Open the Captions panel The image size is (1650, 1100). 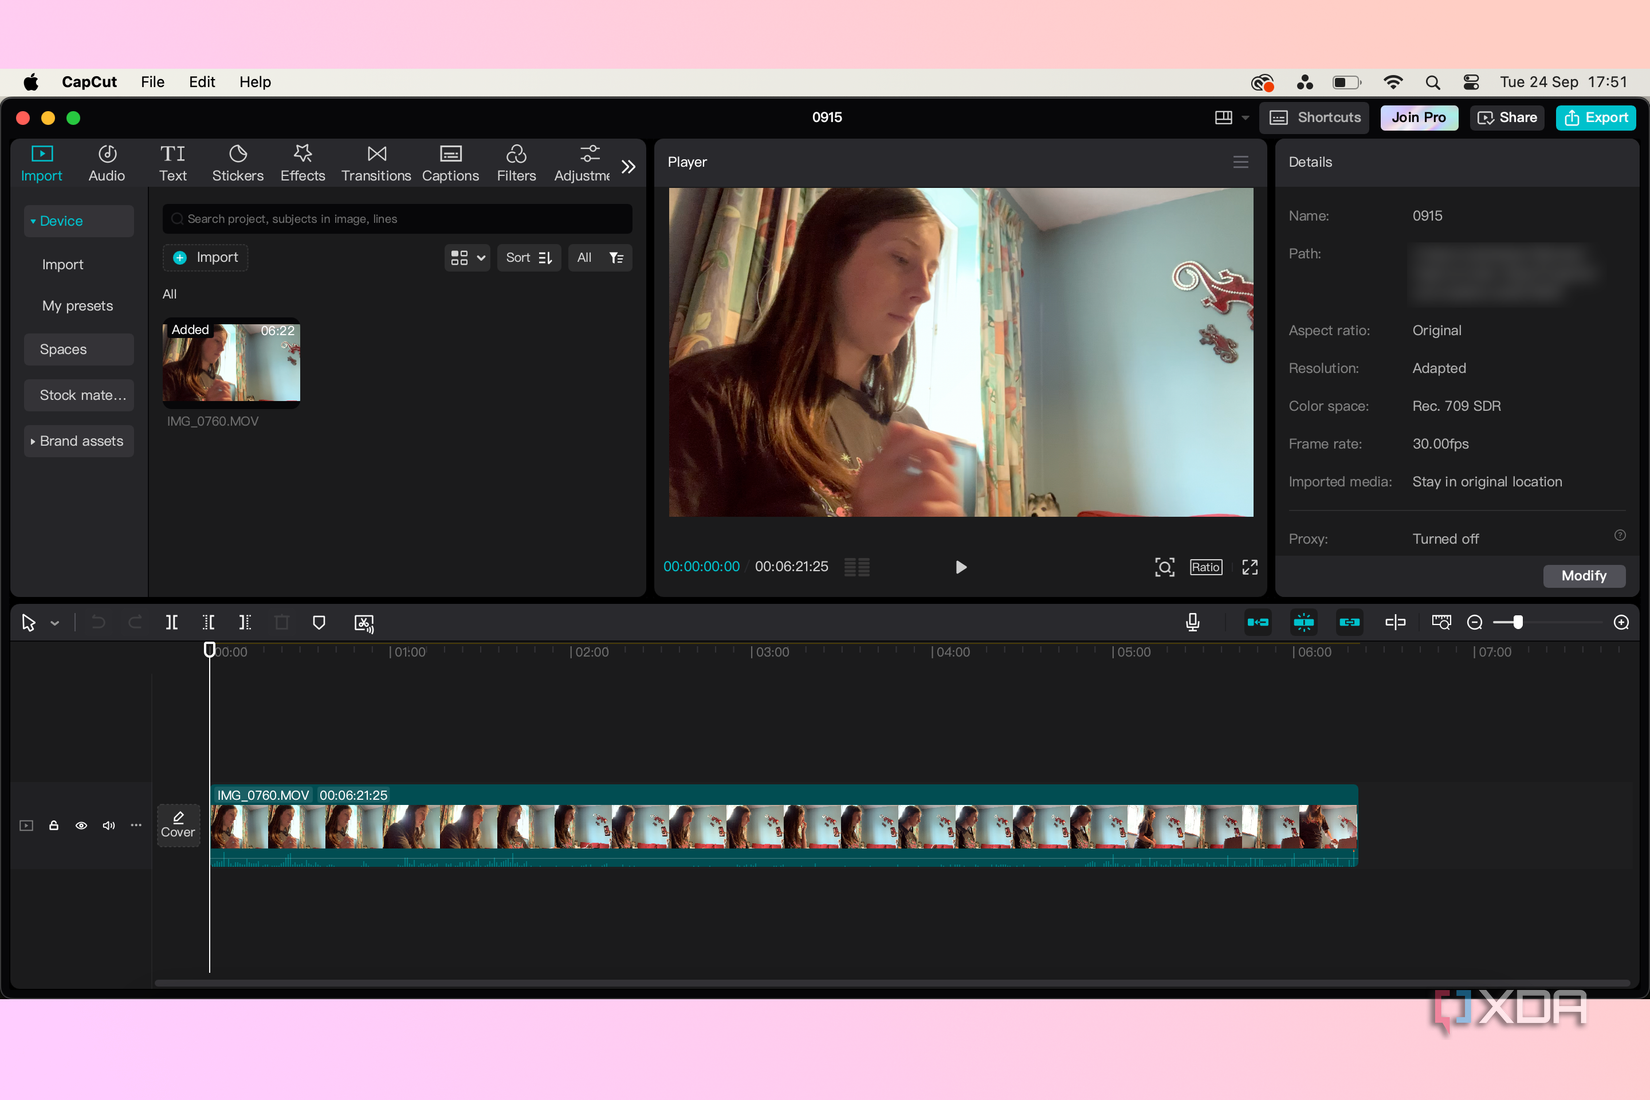451,163
